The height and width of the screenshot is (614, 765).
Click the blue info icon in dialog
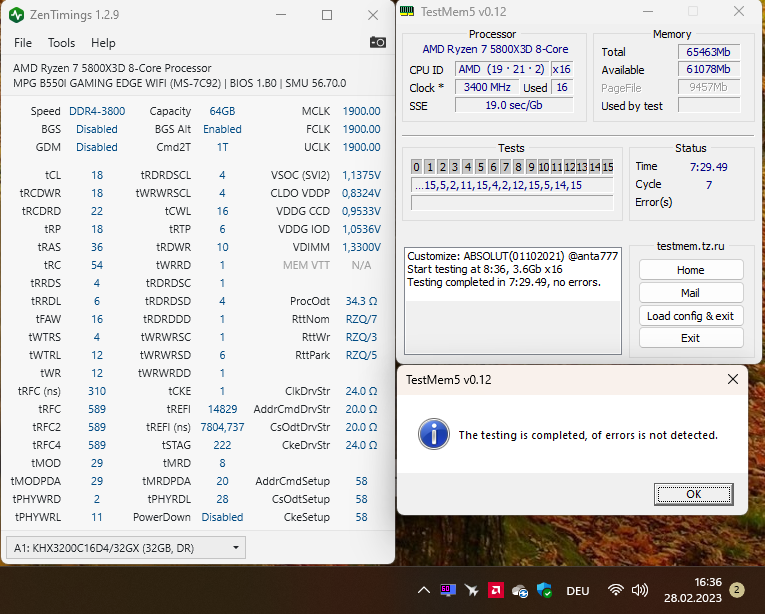(433, 434)
